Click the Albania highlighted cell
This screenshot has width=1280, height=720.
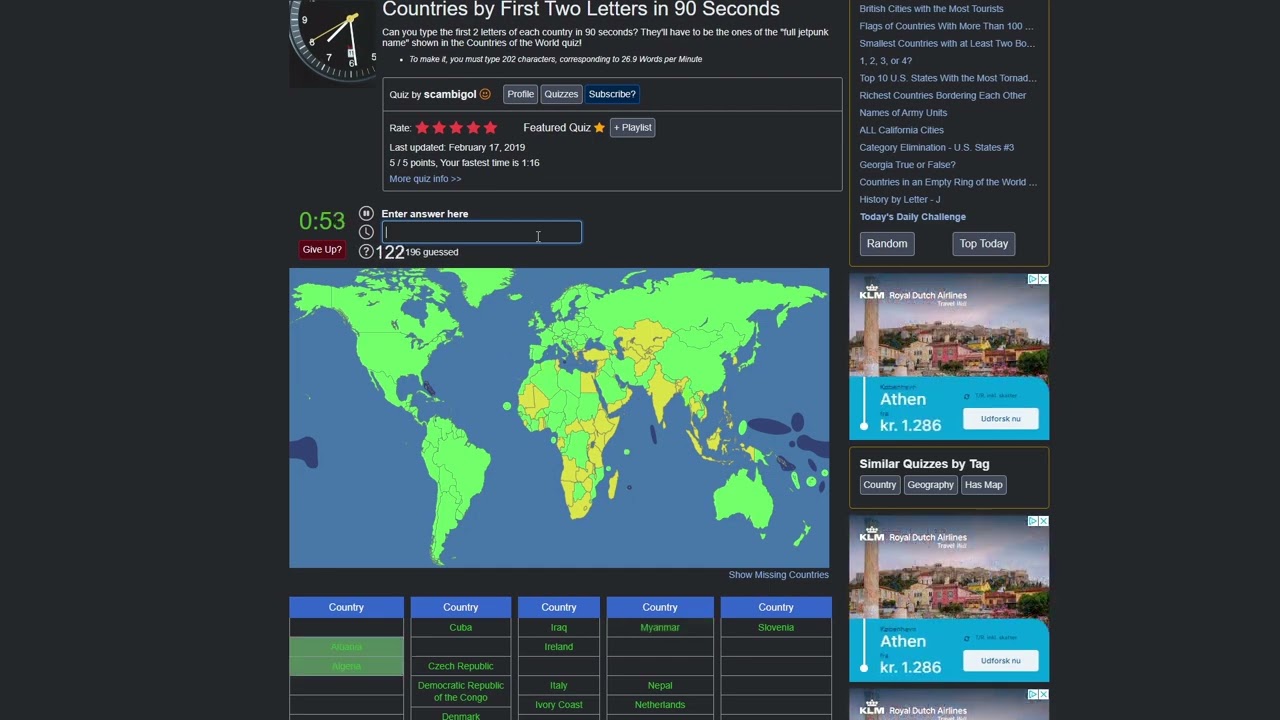(346, 647)
